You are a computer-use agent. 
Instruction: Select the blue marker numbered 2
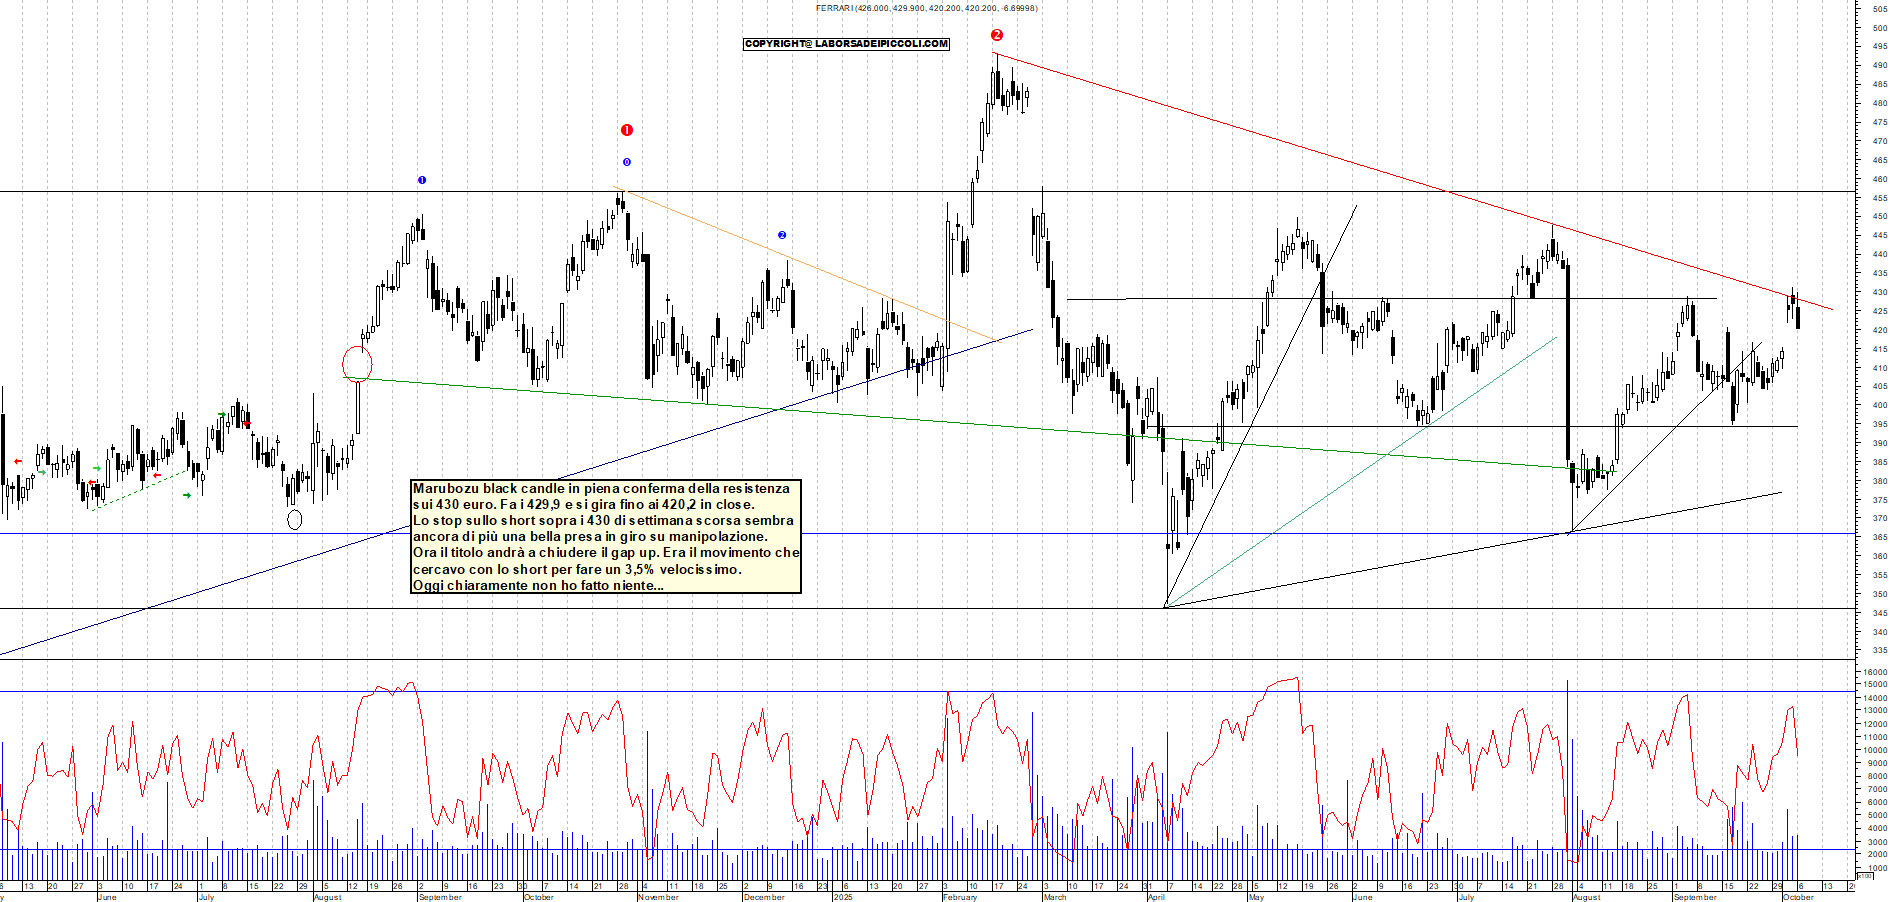point(782,235)
